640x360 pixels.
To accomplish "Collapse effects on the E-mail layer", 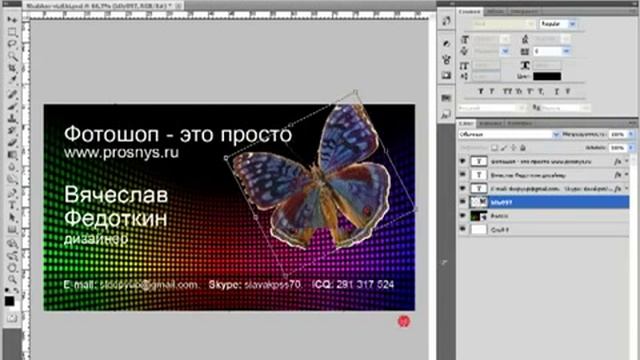I will click(x=626, y=189).
